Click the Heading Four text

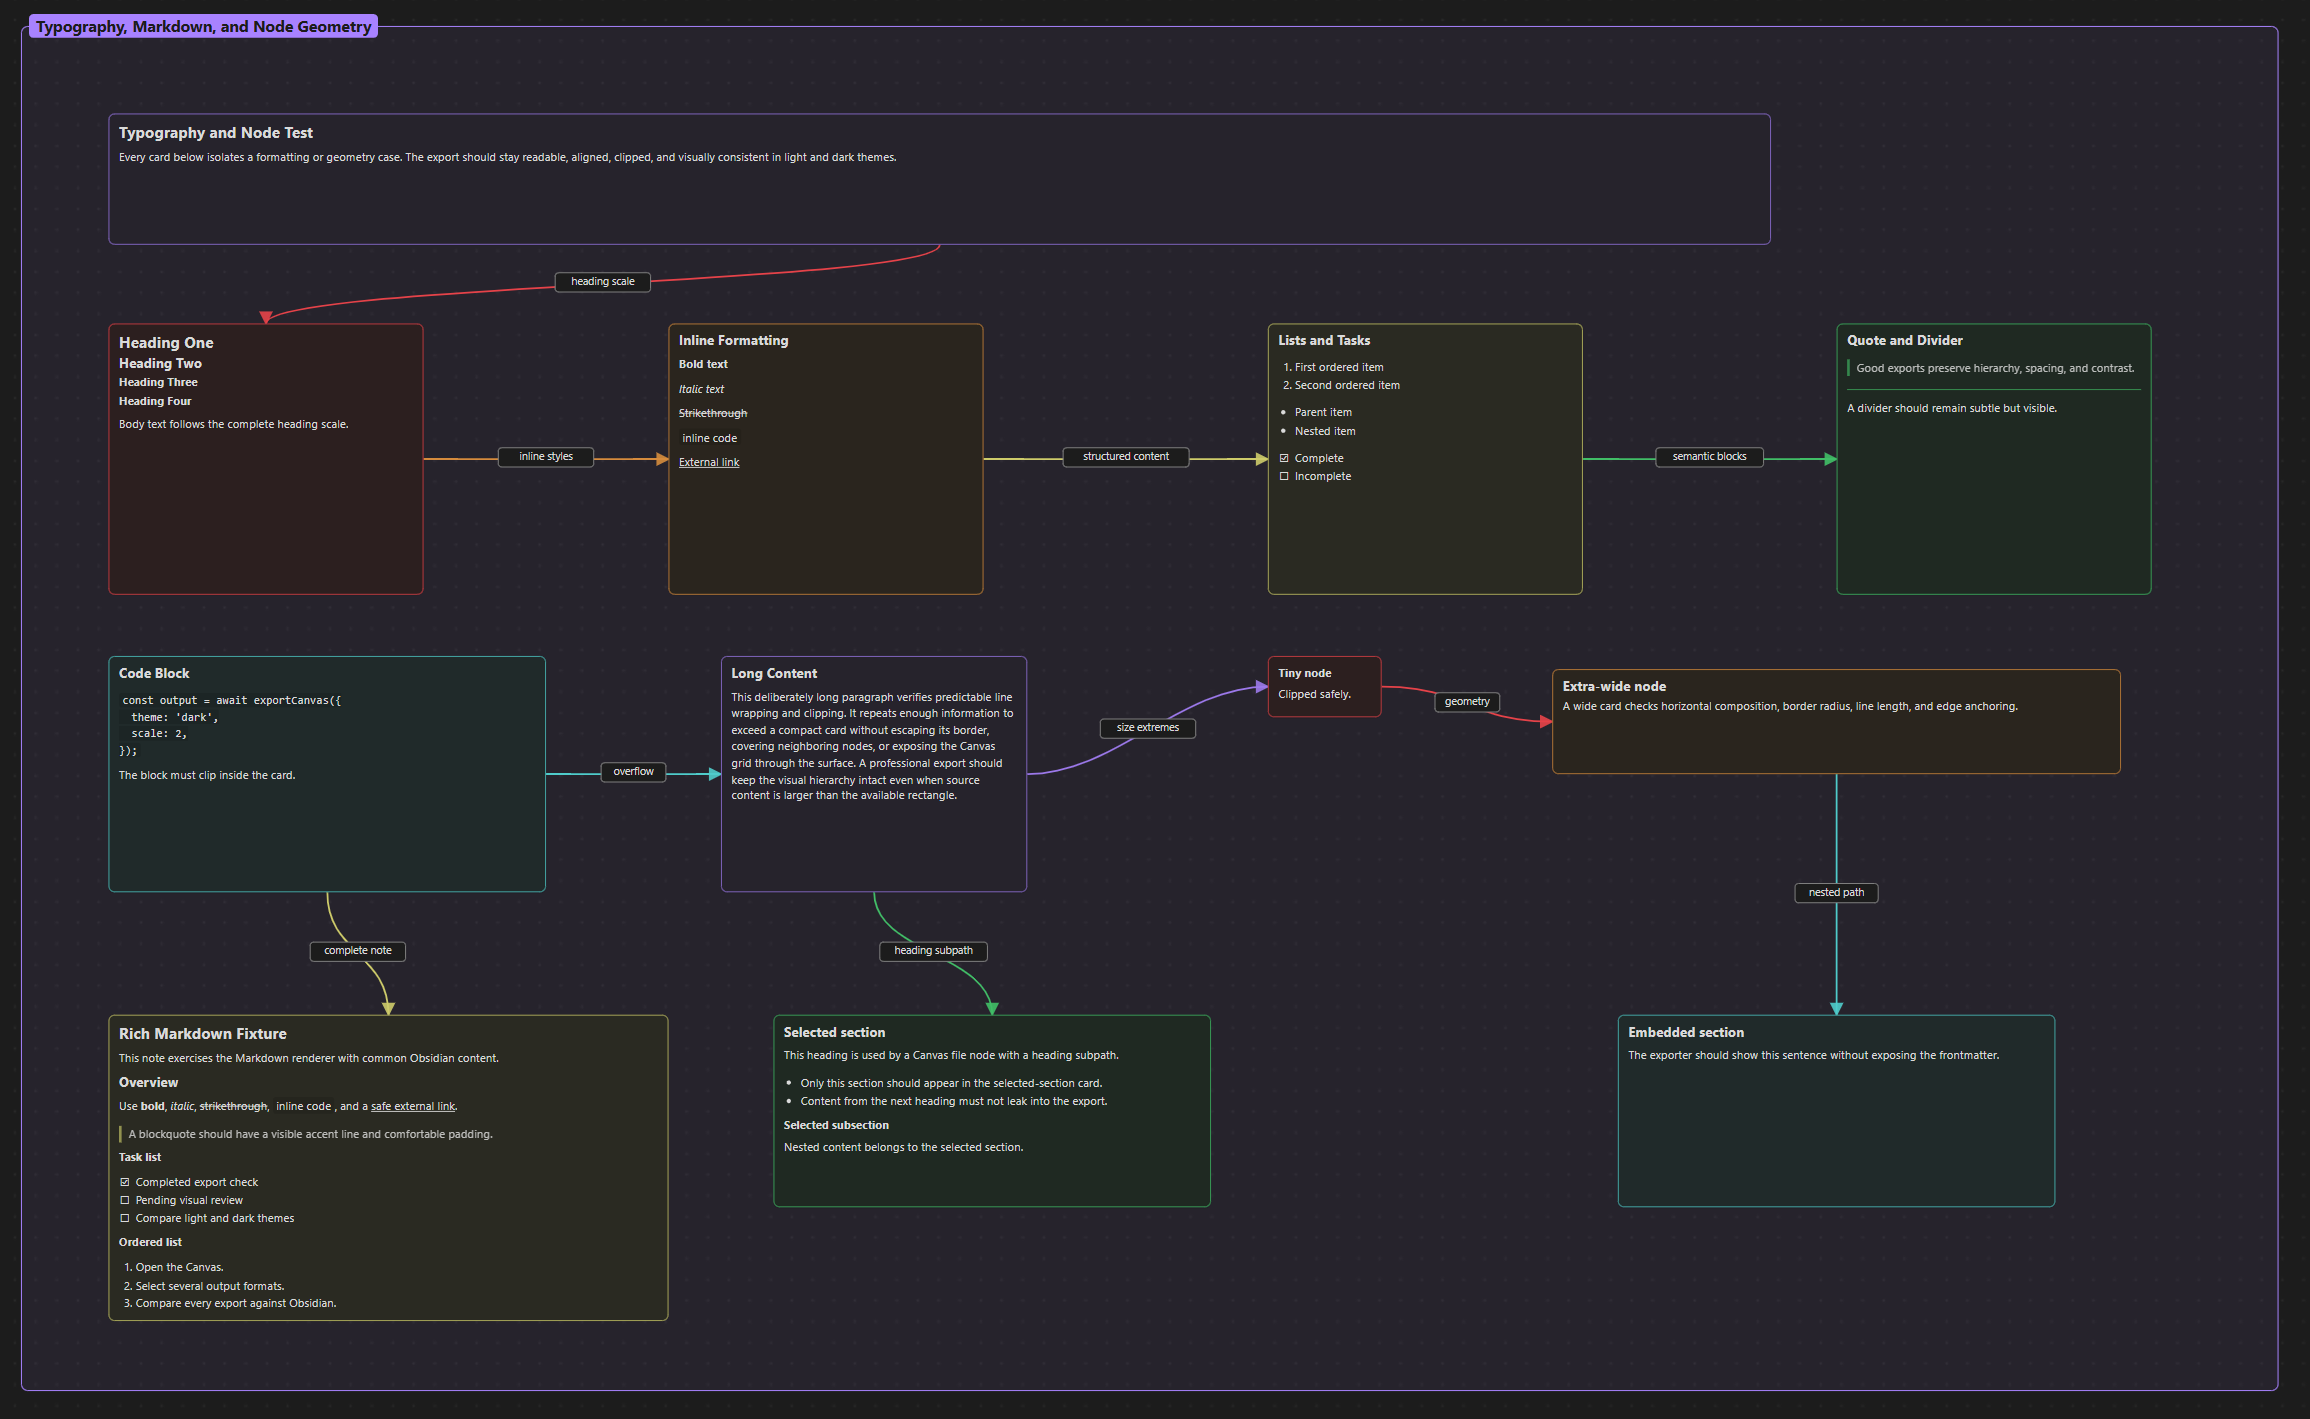click(x=155, y=402)
